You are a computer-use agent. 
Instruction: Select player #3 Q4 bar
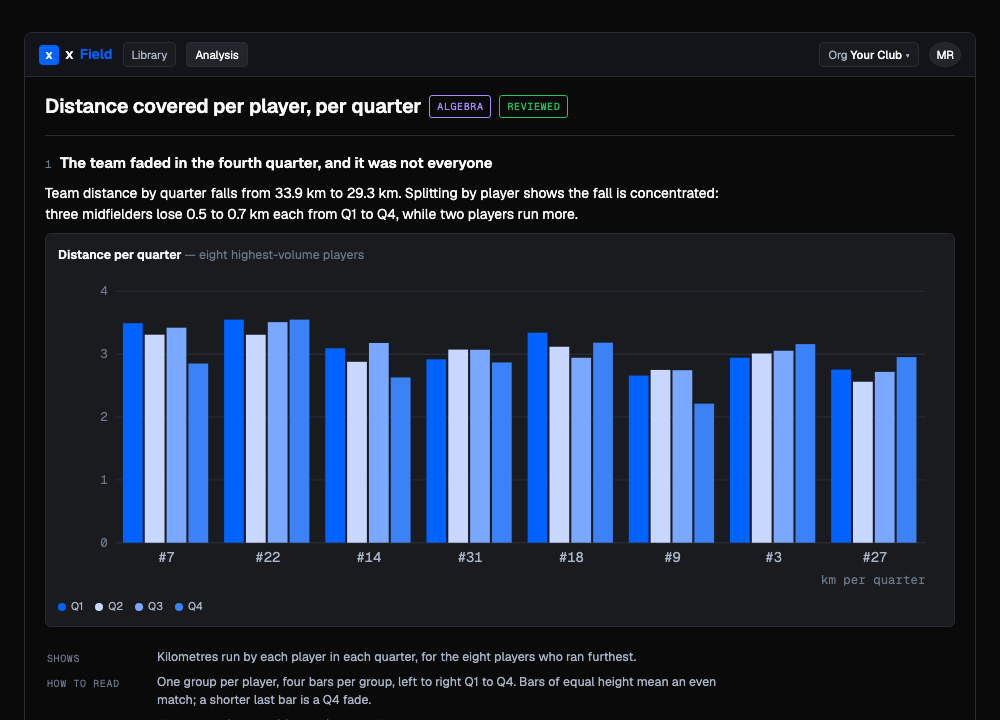pos(805,443)
